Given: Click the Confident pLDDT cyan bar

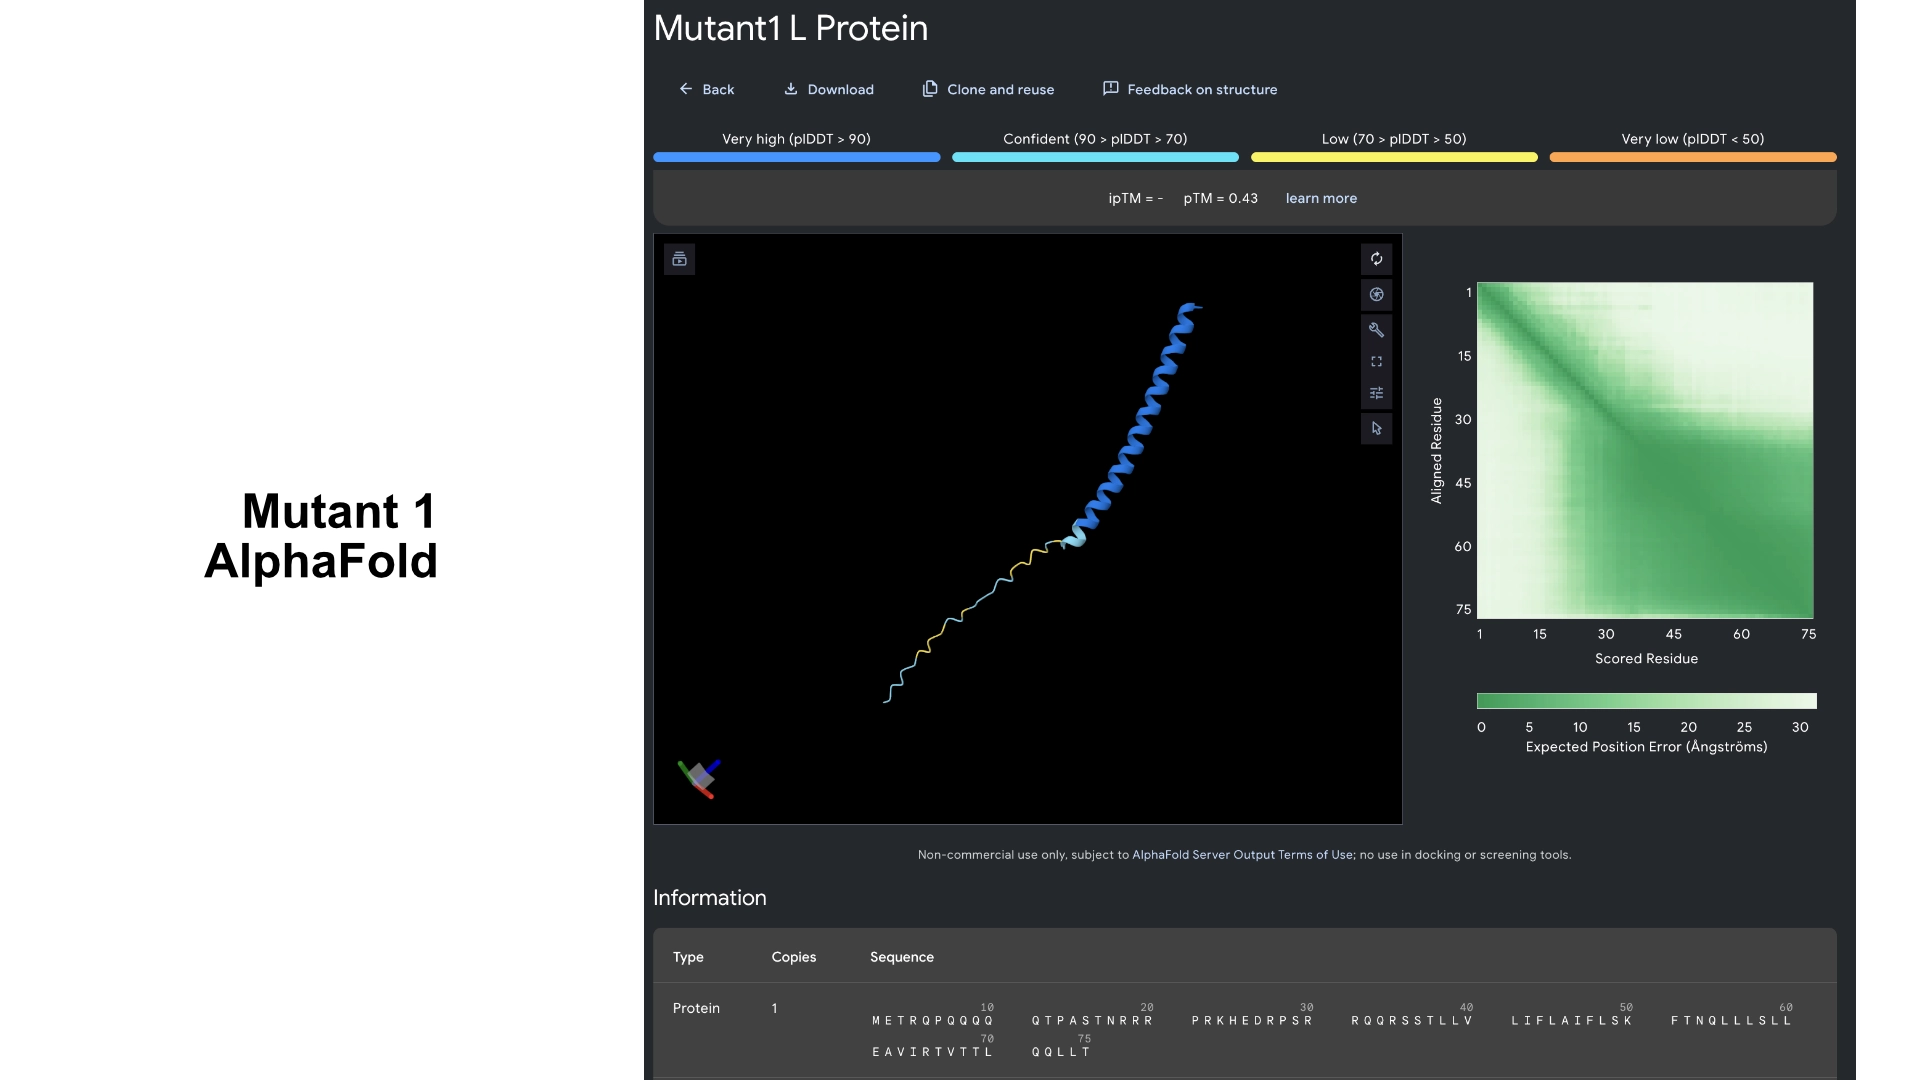Looking at the screenshot, I should [x=1095, y=157].
